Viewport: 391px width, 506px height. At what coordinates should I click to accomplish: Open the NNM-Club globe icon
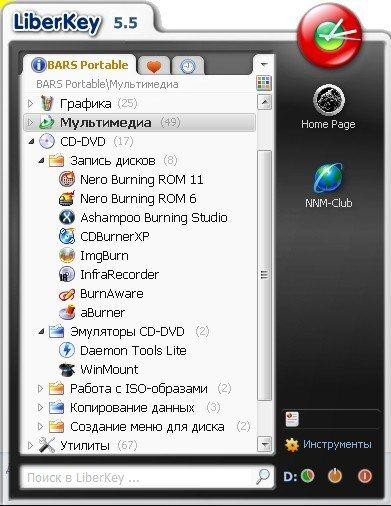tap(328, 178)
